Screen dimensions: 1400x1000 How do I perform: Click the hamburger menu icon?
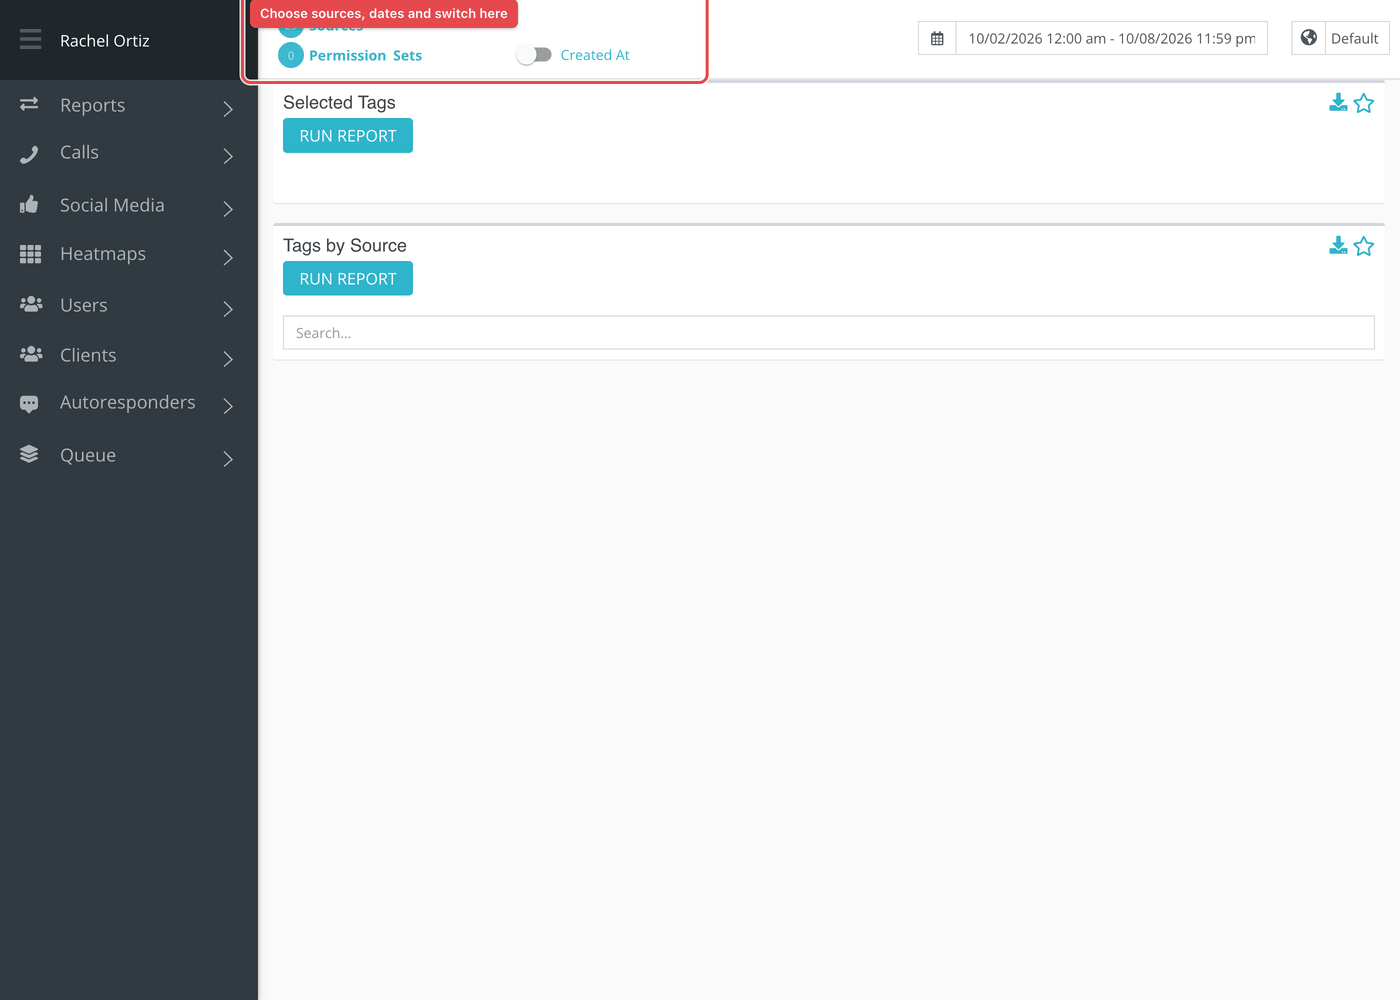coord(31,39)
